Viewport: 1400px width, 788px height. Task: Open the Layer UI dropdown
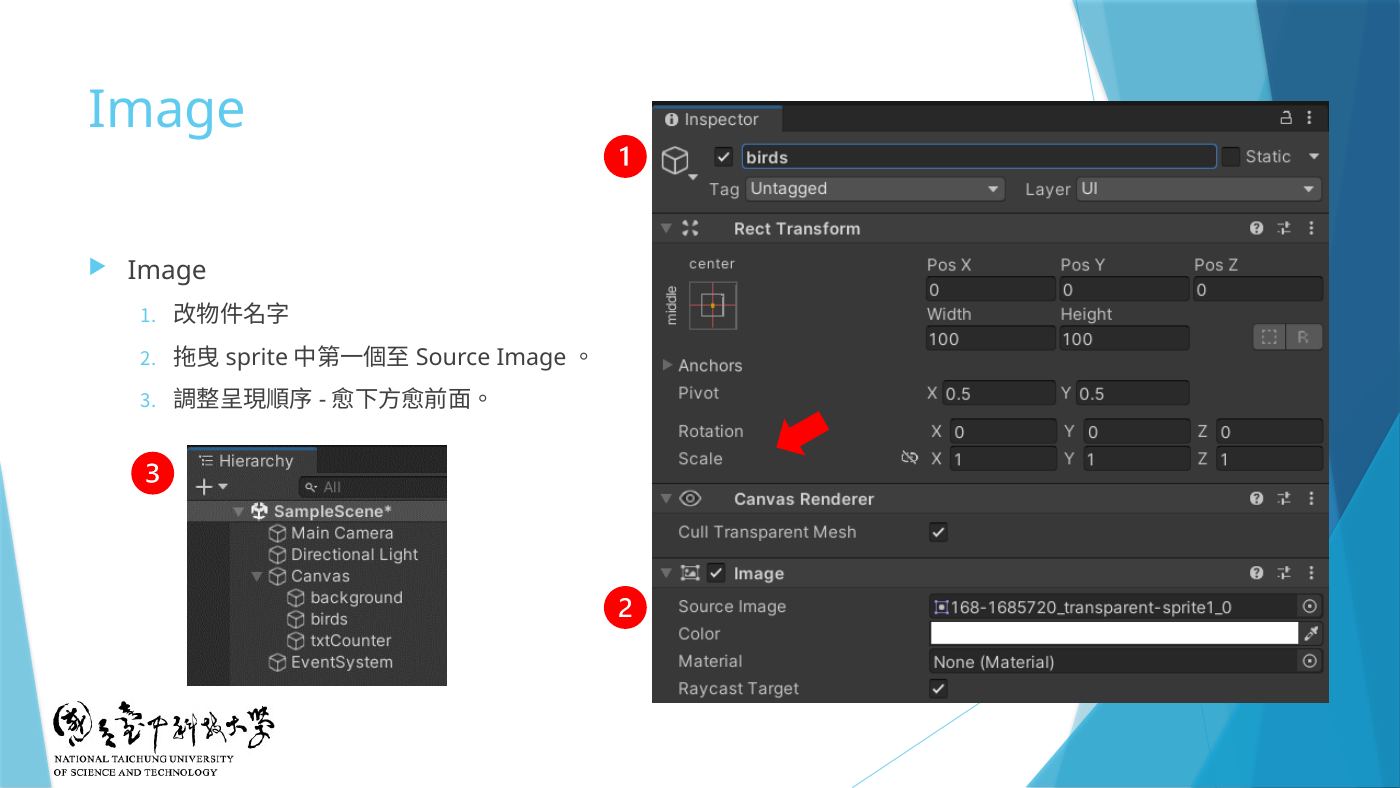1199,188
